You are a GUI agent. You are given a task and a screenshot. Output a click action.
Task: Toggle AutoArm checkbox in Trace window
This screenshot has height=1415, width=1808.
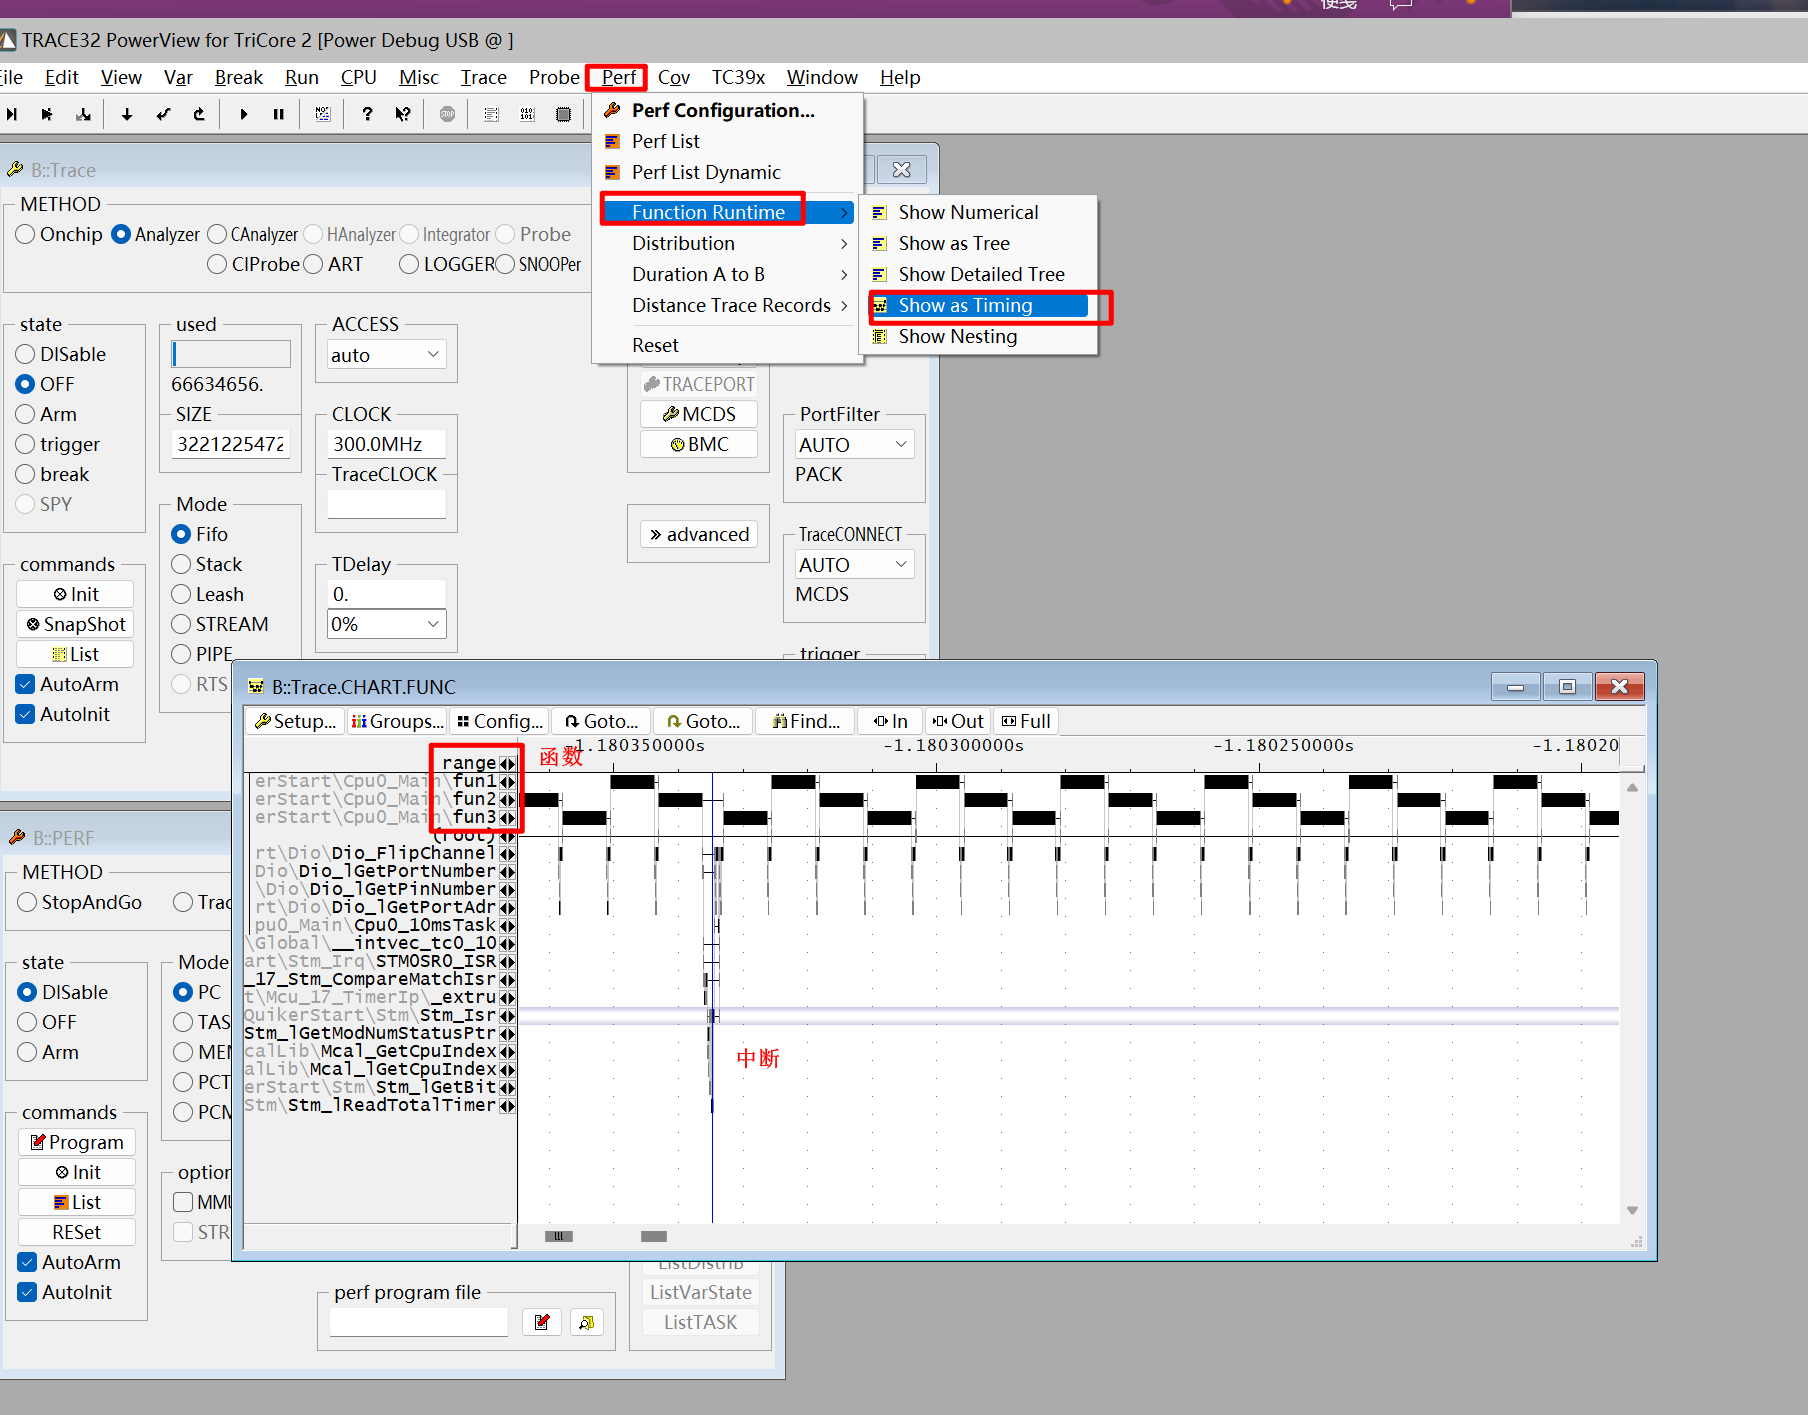click(x=26, y=684)
